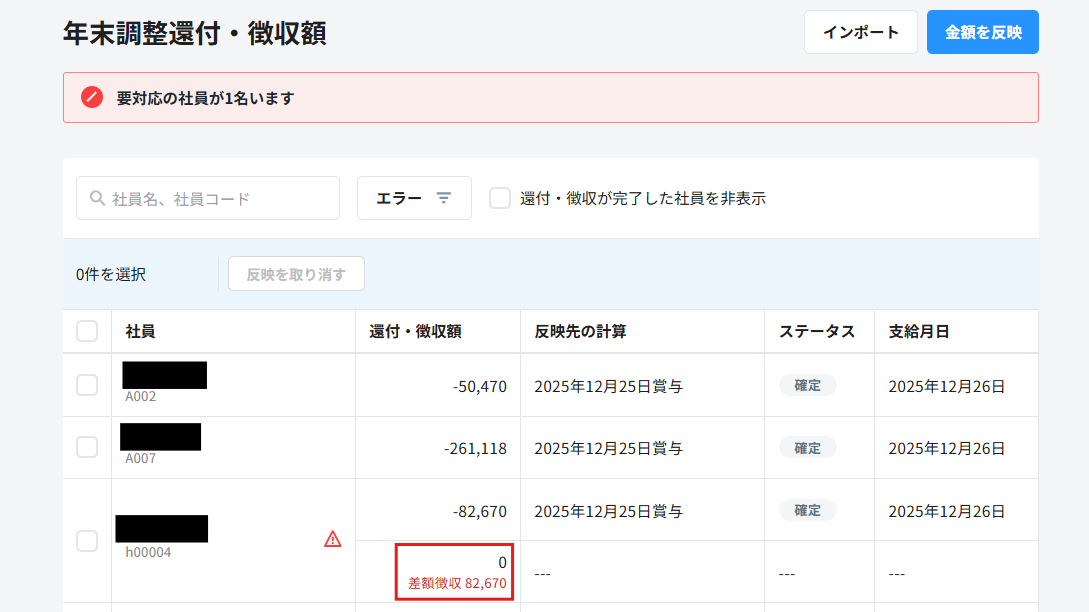Check the row checkbox for employee A007
Screen dimensions: 1089x612
point(87,447)
